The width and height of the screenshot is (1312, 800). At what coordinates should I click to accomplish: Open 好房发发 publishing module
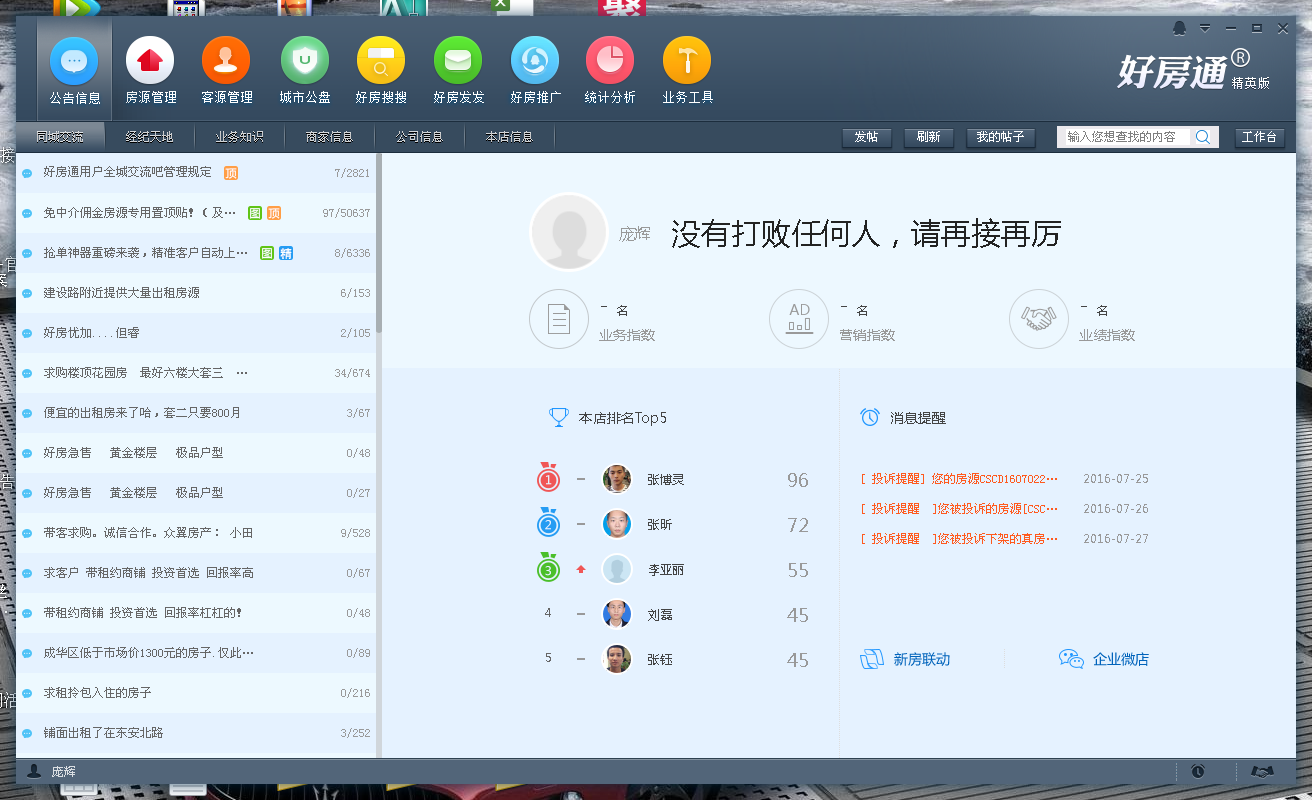pyautogui.click(x=458, y=70)
